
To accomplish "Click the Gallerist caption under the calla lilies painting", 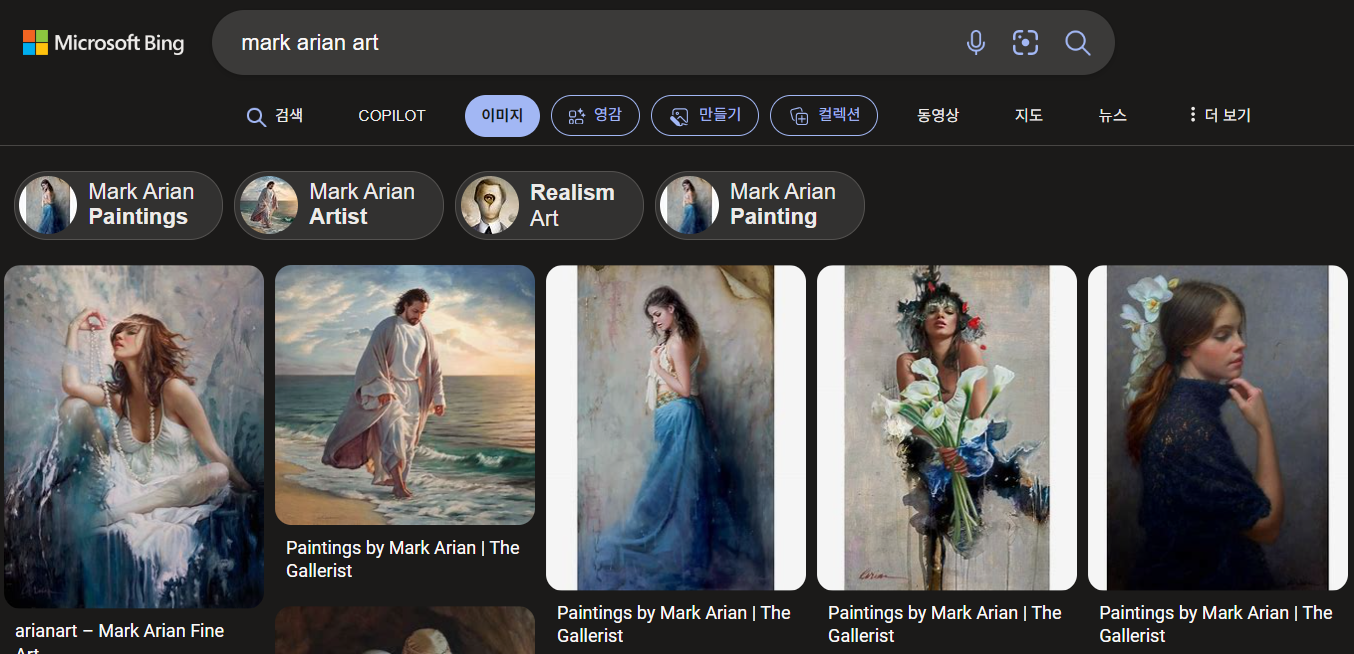I will 945,624.
